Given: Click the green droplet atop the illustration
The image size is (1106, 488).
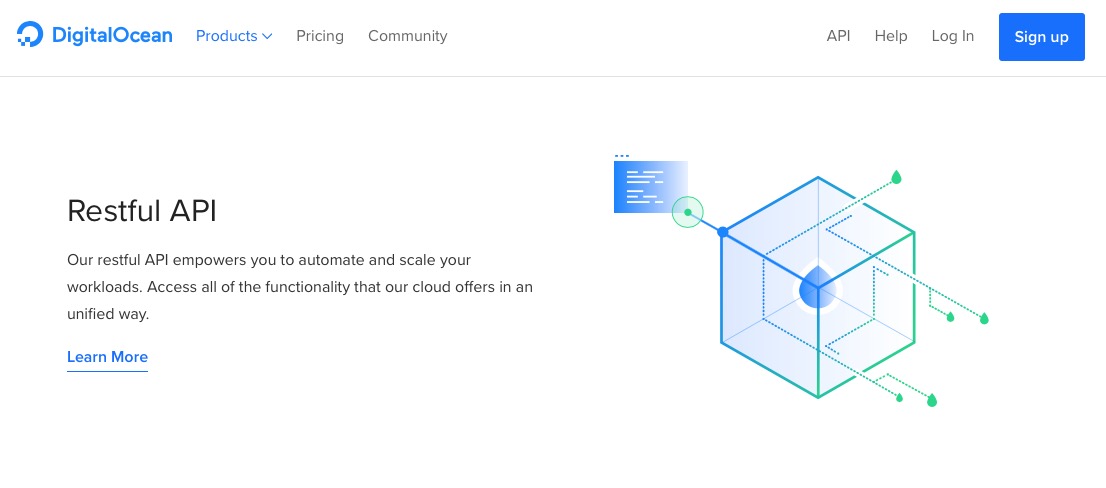Looking at the screenshot, I should [896, 177].
